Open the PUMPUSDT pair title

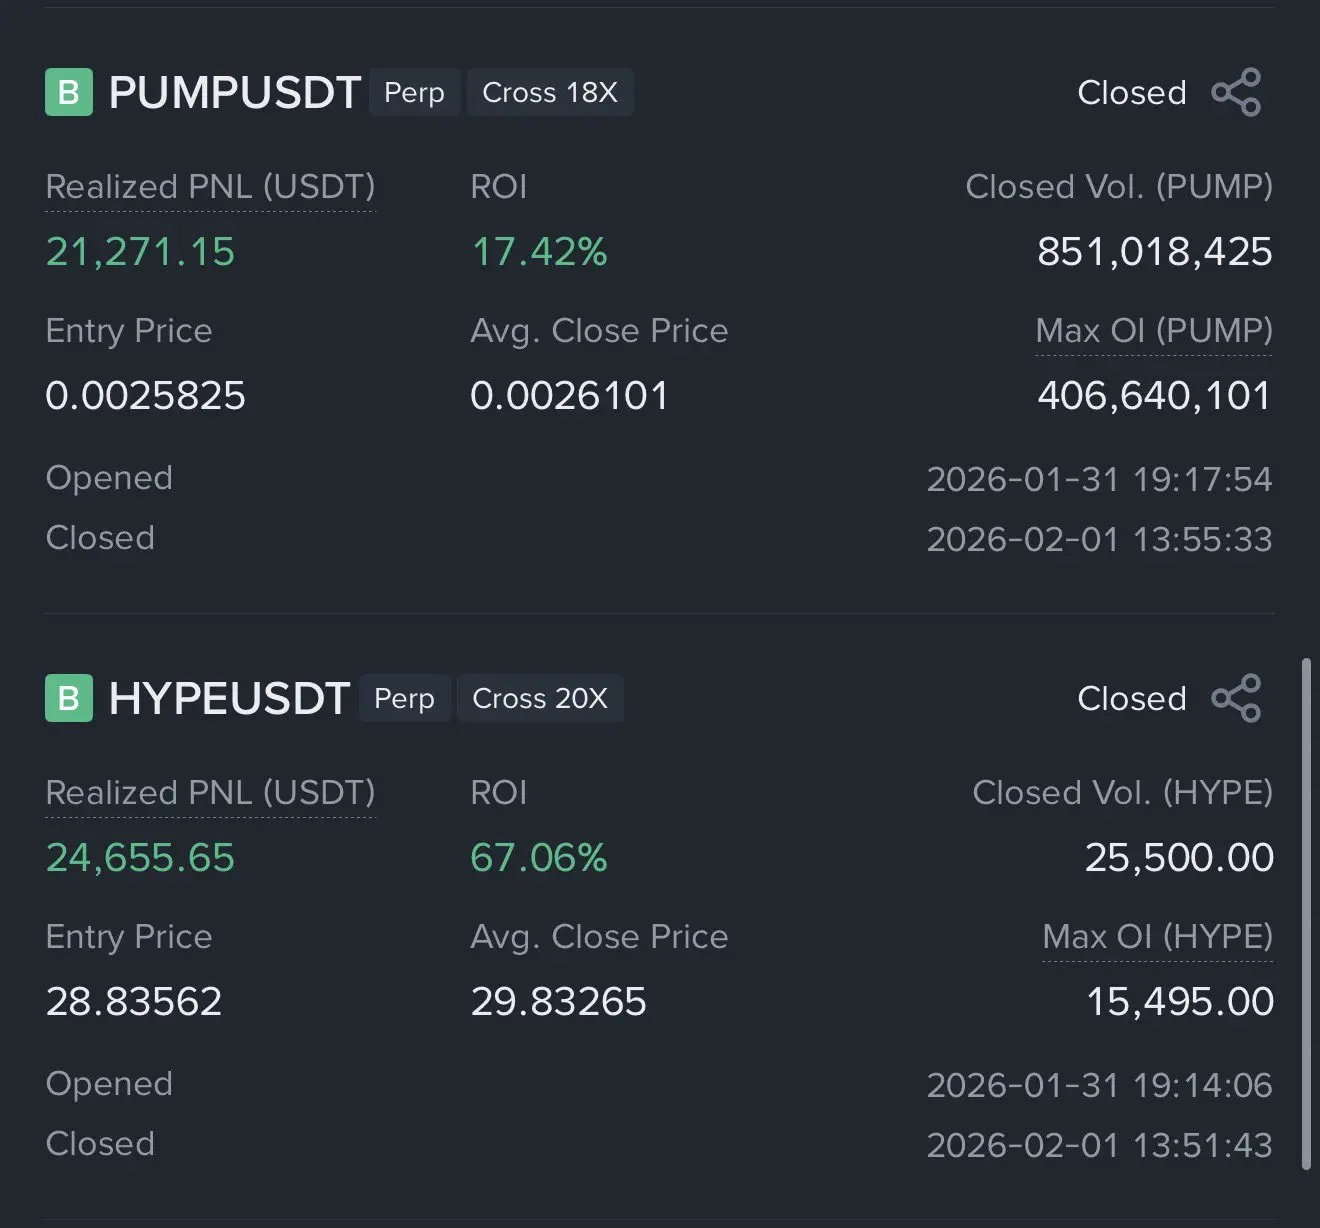[x=234, y=93]
